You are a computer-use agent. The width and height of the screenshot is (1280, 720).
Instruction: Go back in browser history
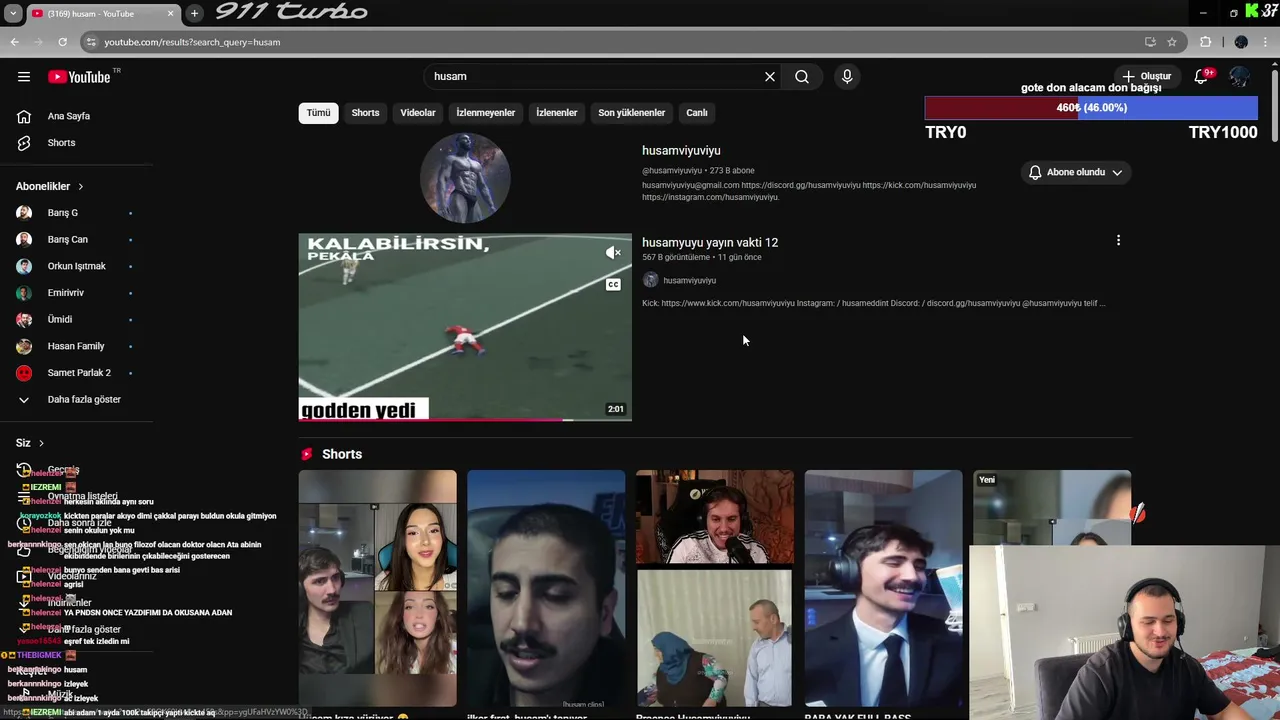[x=14, y=42]
